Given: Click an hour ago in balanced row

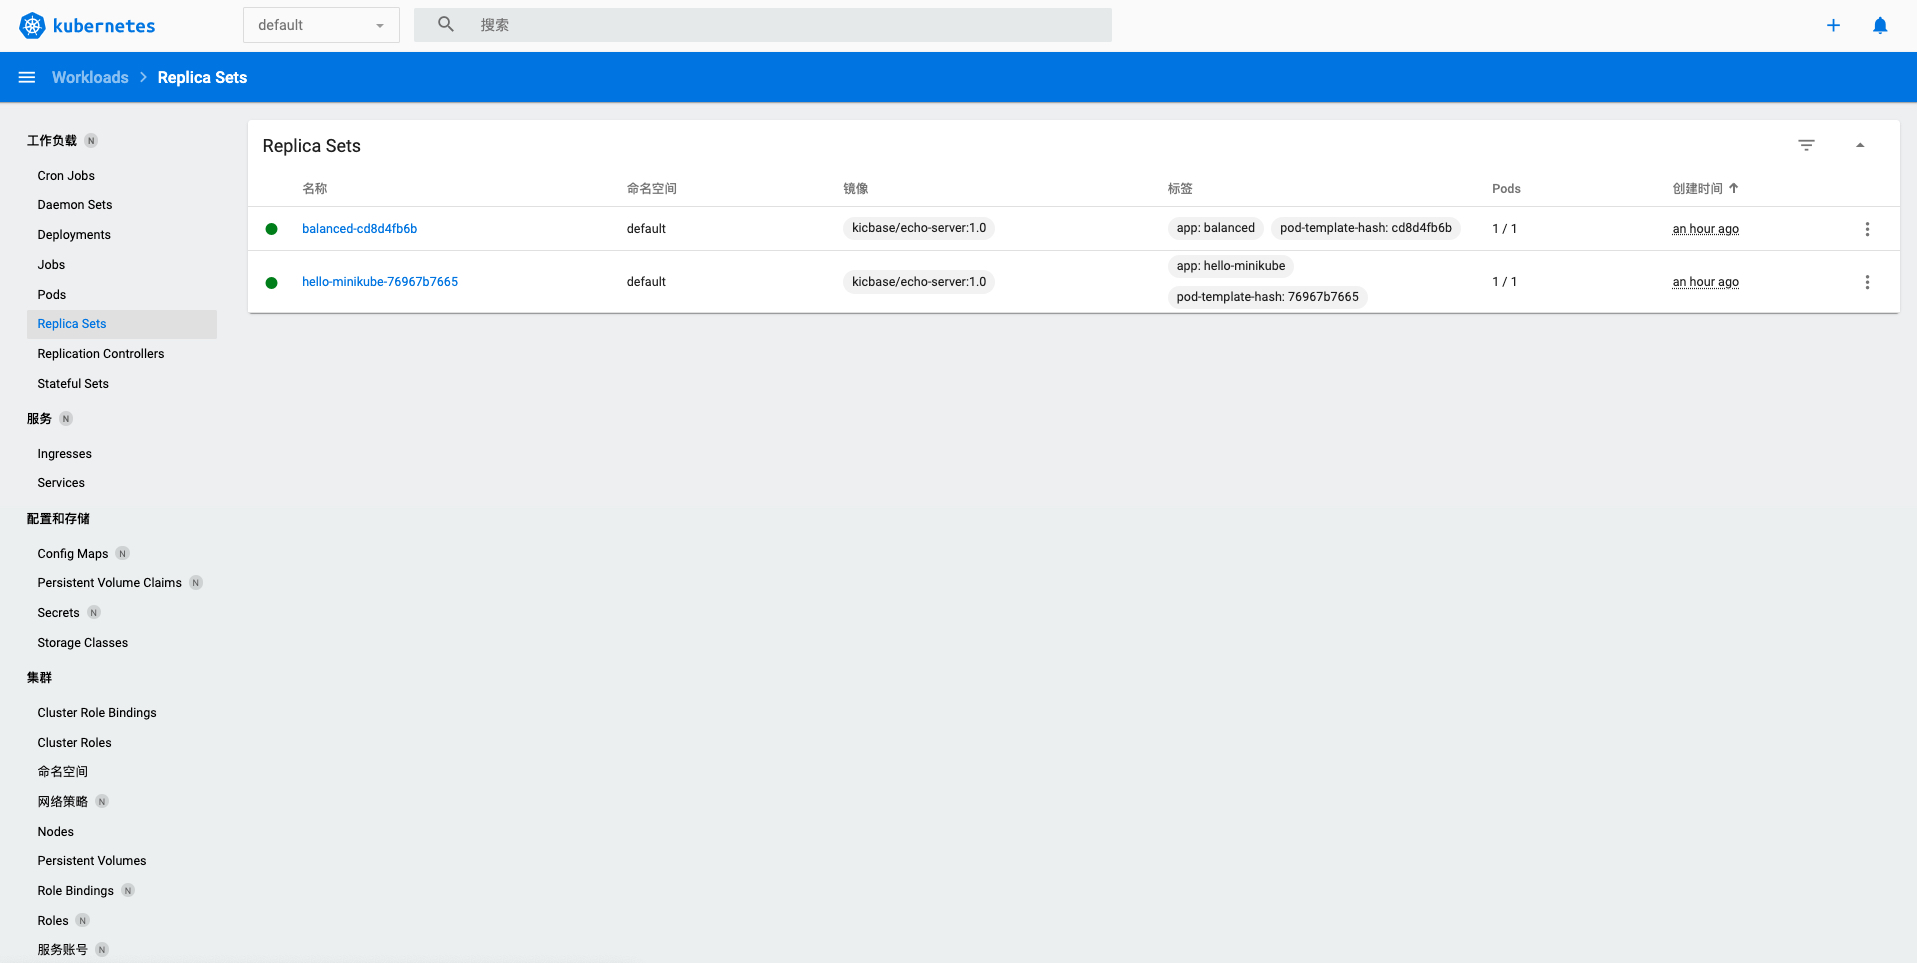Looking at the screenshot, I should [1706, 229].
